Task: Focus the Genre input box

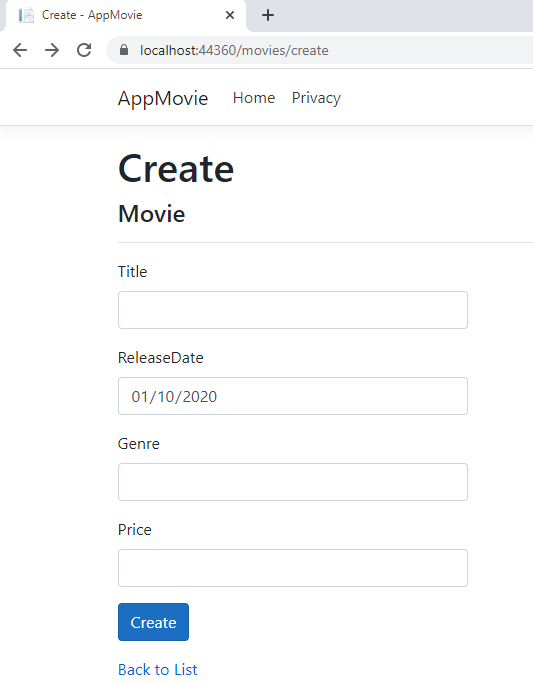Action: point(293,482)
